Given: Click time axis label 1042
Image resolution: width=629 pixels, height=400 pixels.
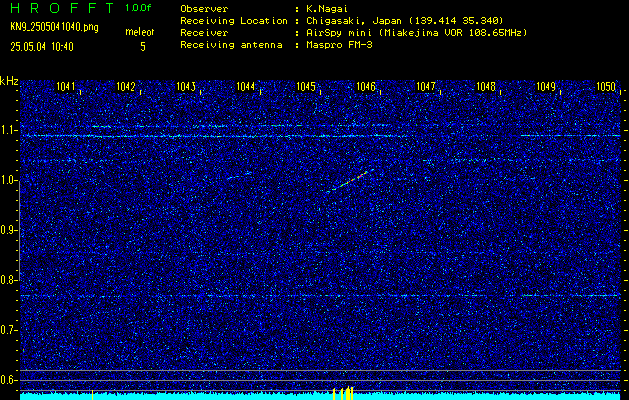Looking at the screenshot, I should 126,87.
